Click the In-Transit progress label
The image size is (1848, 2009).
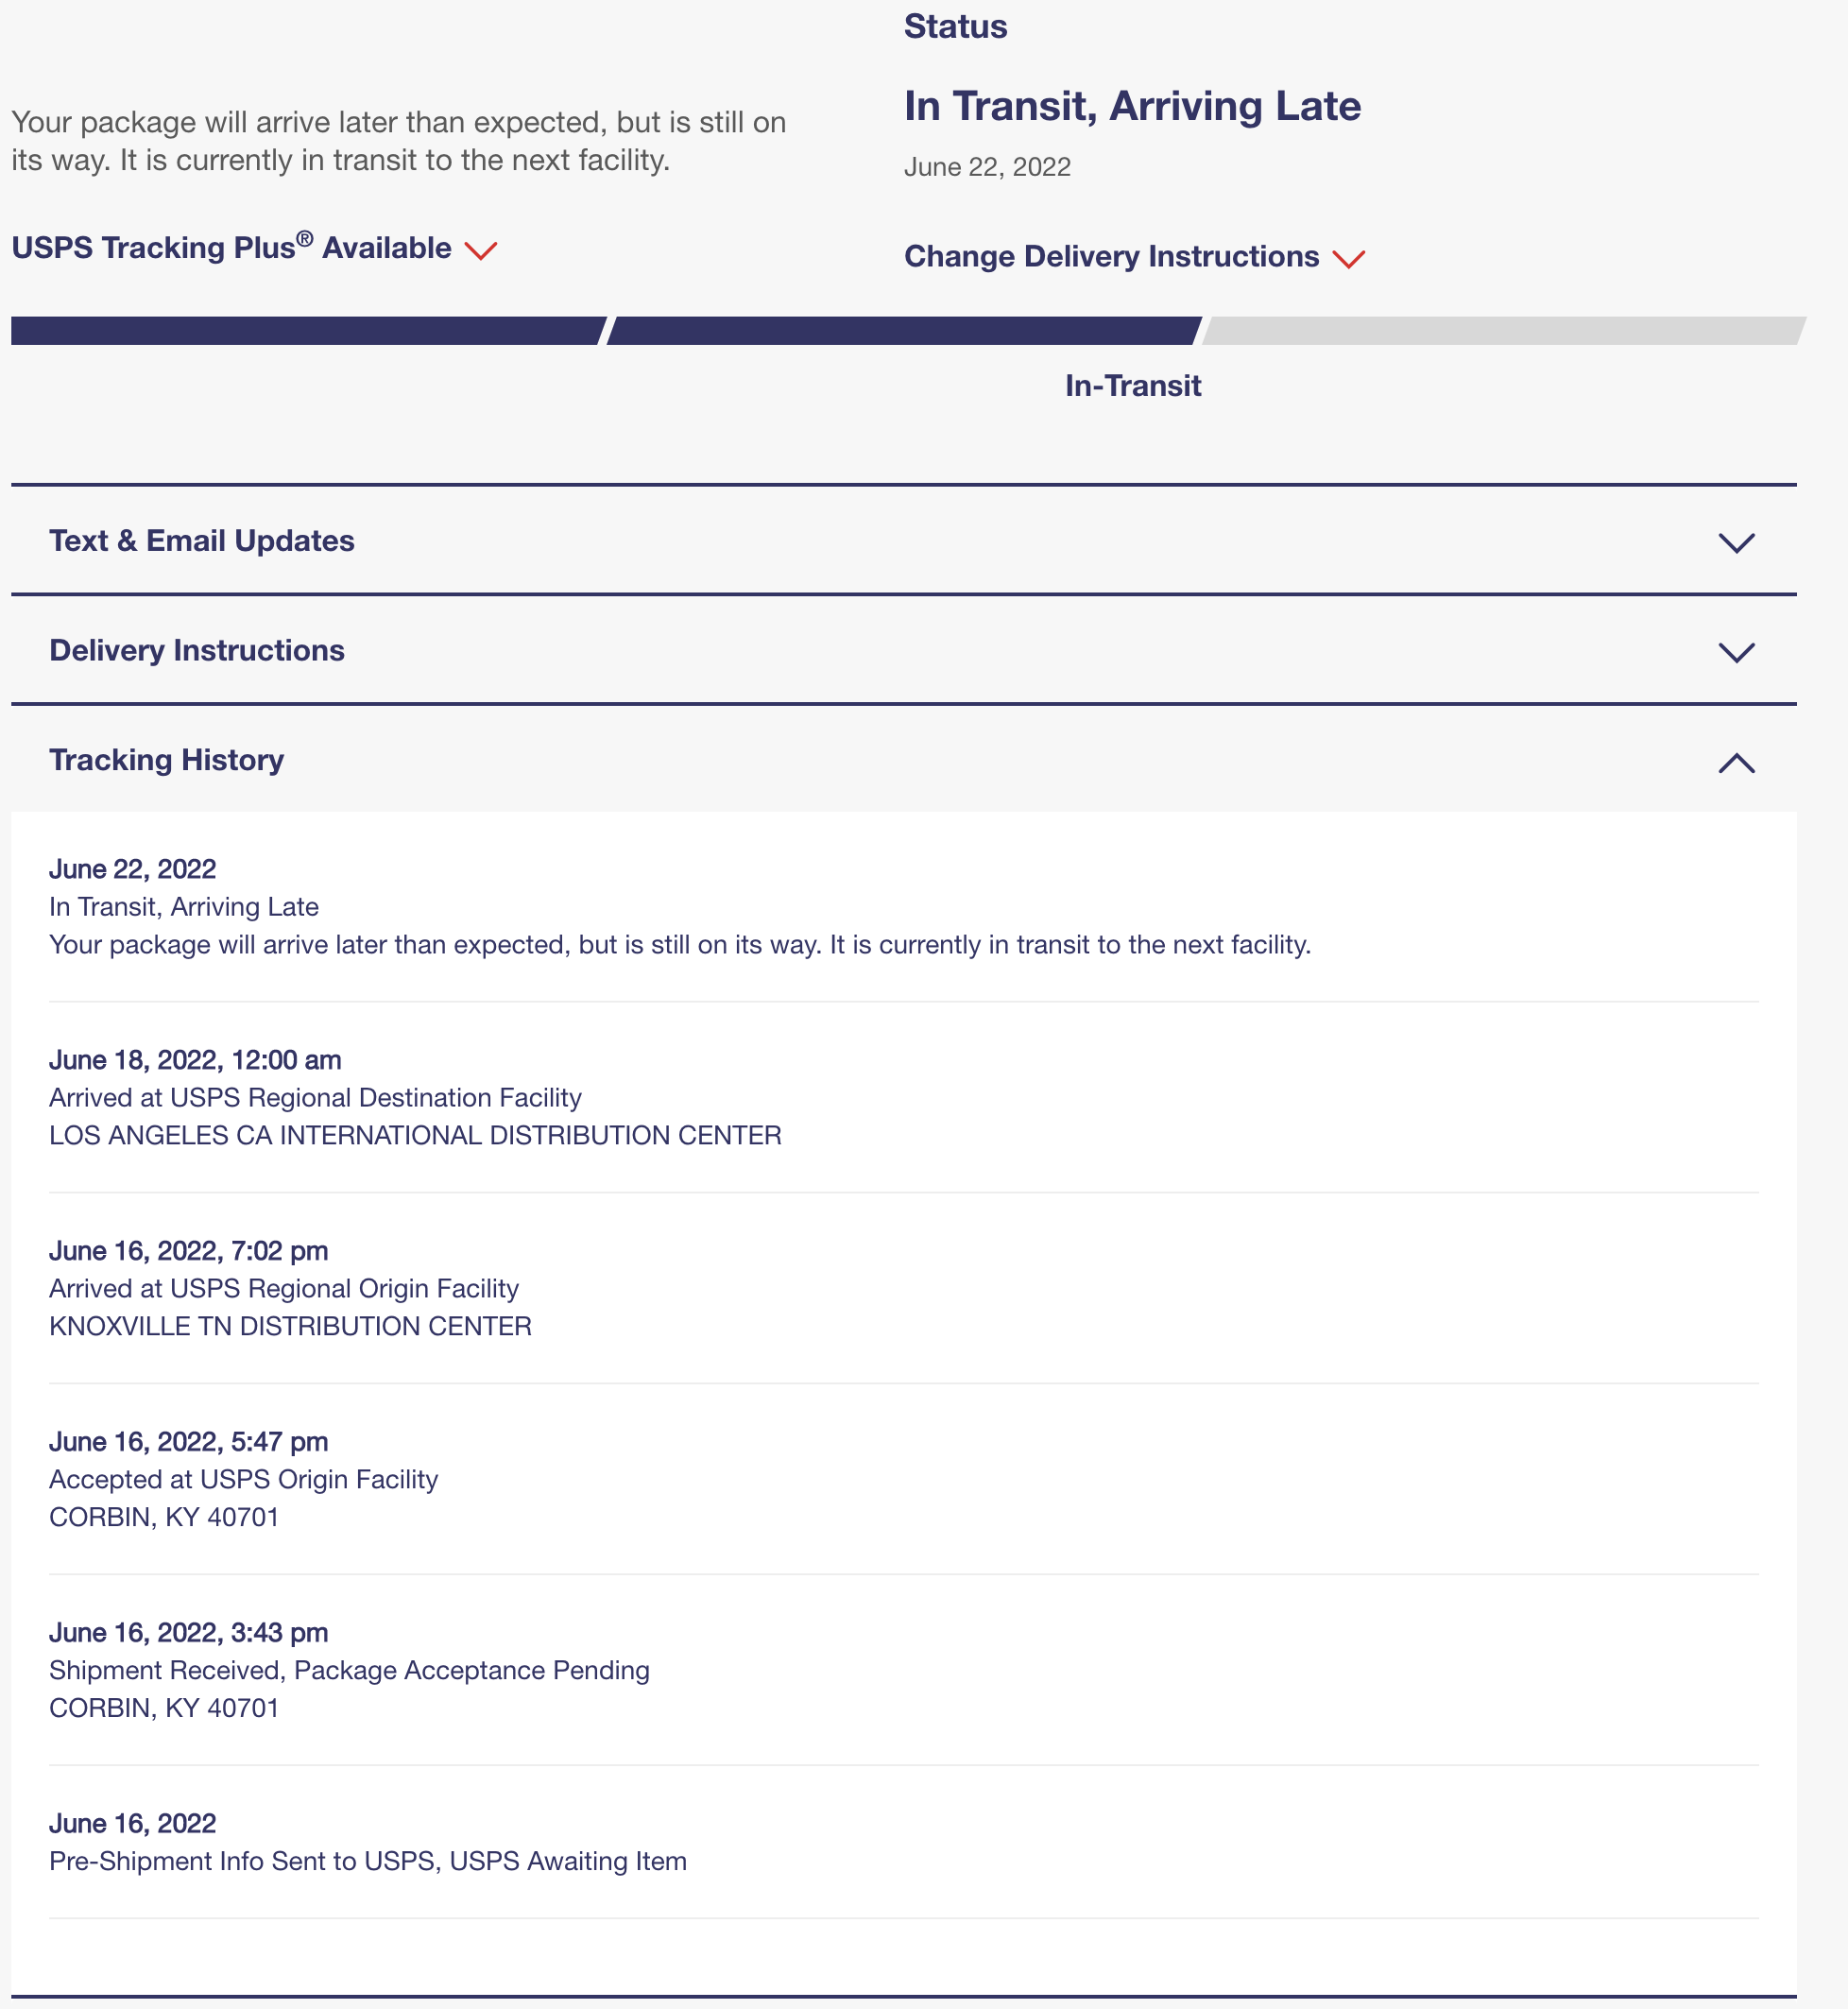point(1132,386)
